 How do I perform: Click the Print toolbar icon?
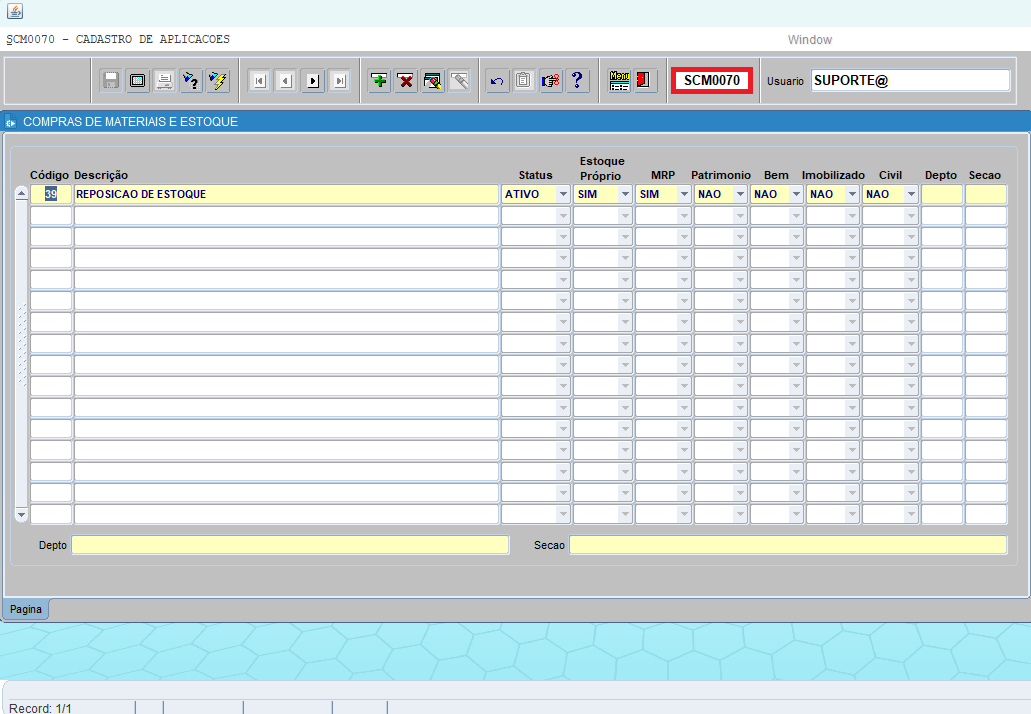pyautogui.click(x=164, y=81)
